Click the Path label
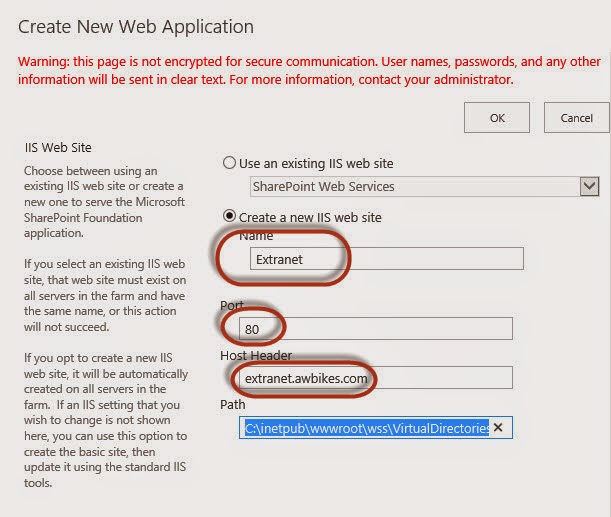This screenshot has width=611, height=517. pyautogui.click(x=233, y=404)
